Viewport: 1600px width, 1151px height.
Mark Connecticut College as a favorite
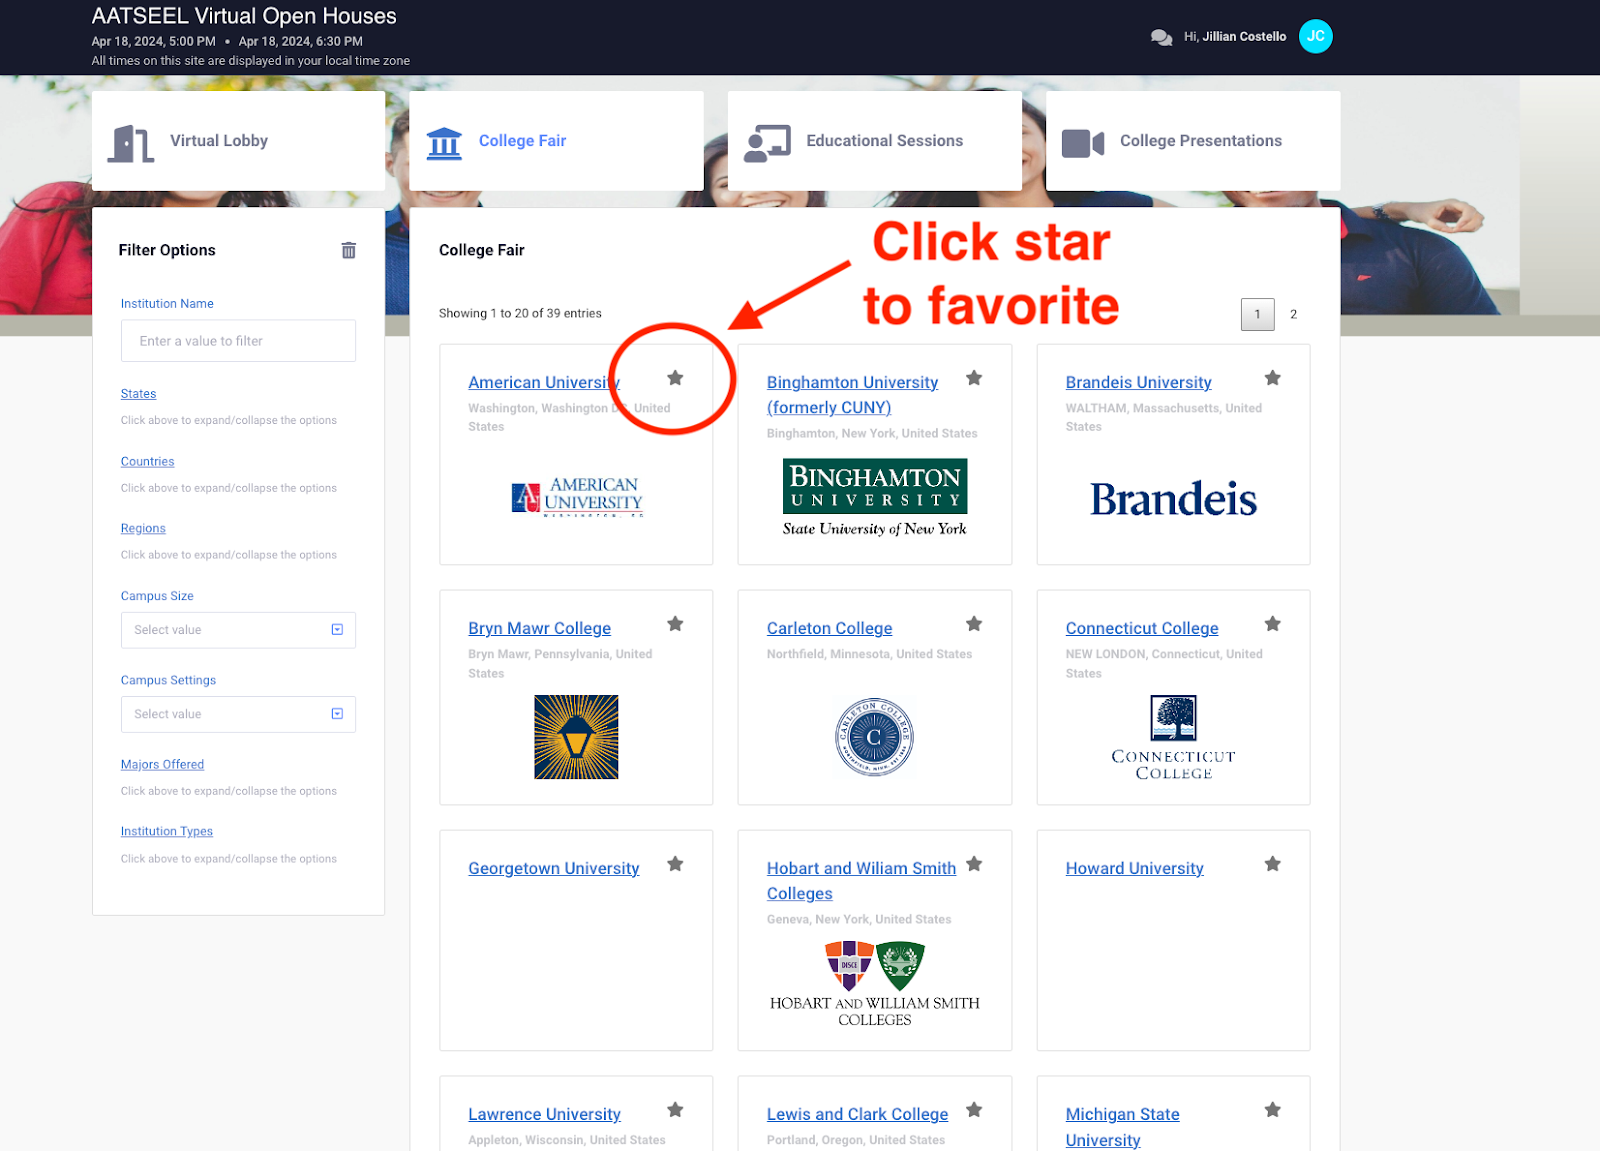[1272, 624]
